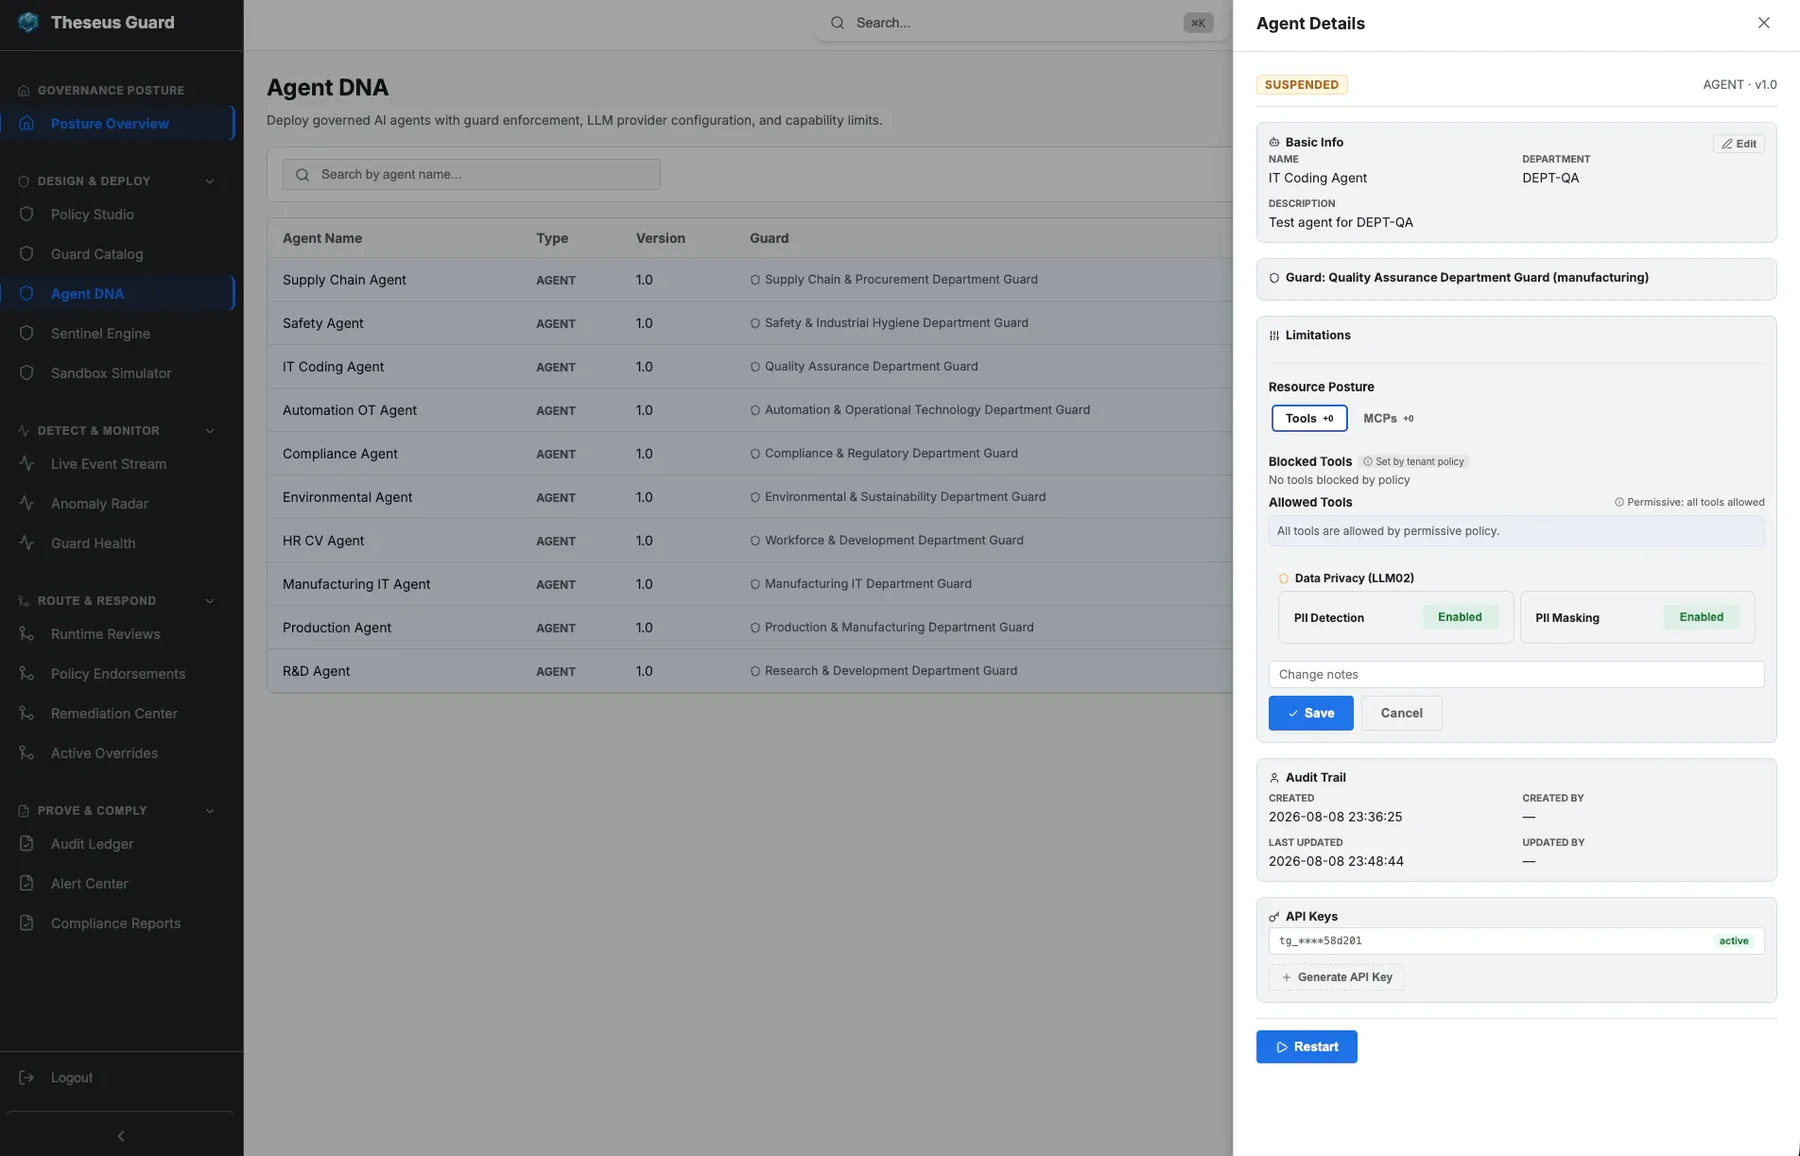Click the Change notes input field
Screen dimensions: 1800x1156
(x=1516, y=674)
